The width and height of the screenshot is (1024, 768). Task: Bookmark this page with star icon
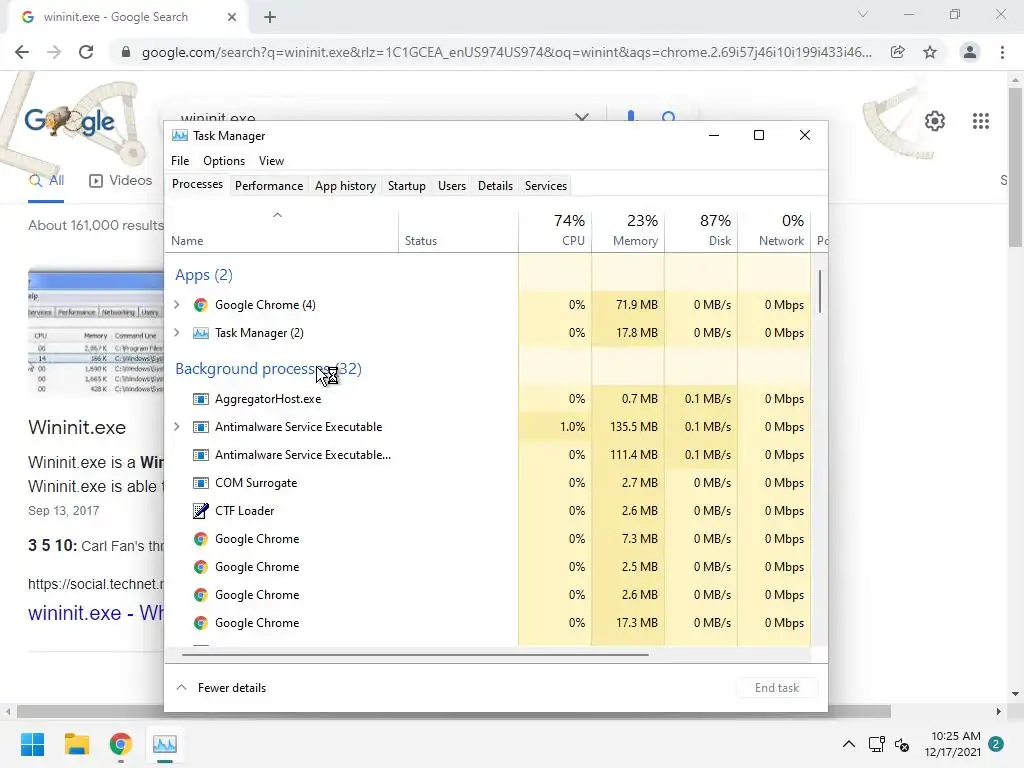point(930,52)
